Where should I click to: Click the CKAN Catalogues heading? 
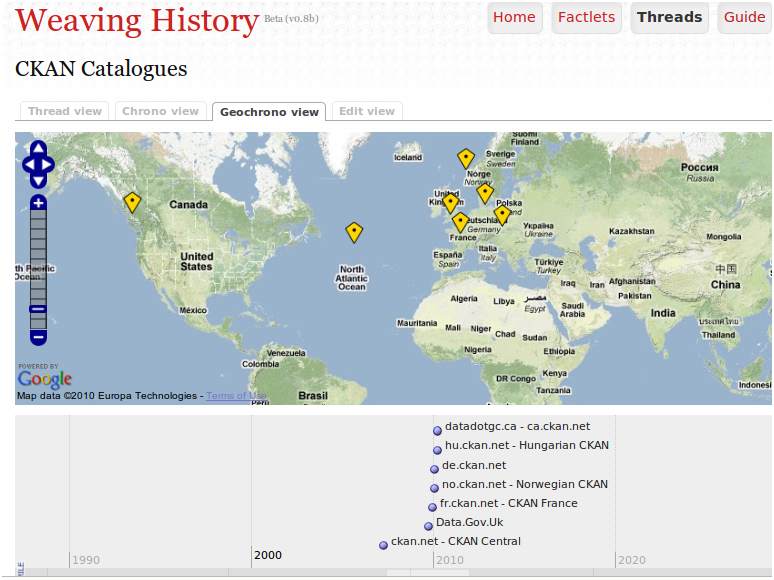click(101, 69)
